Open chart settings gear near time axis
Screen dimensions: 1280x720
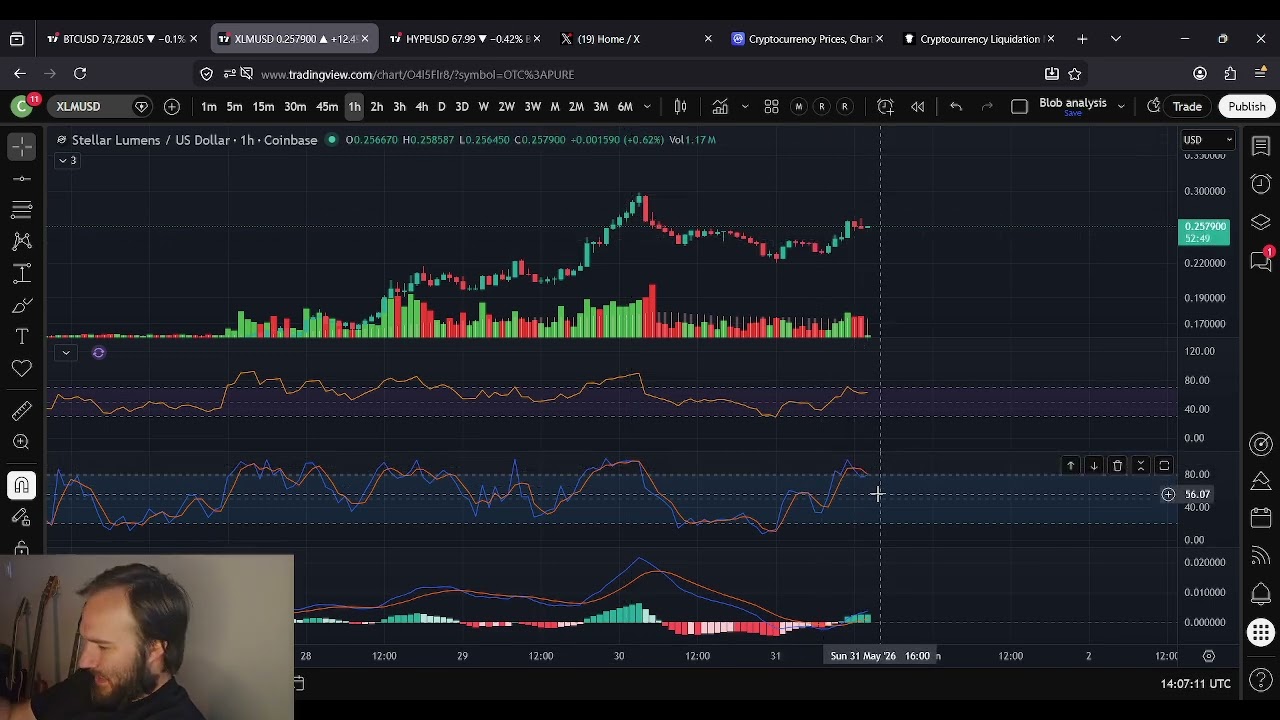1208,656
